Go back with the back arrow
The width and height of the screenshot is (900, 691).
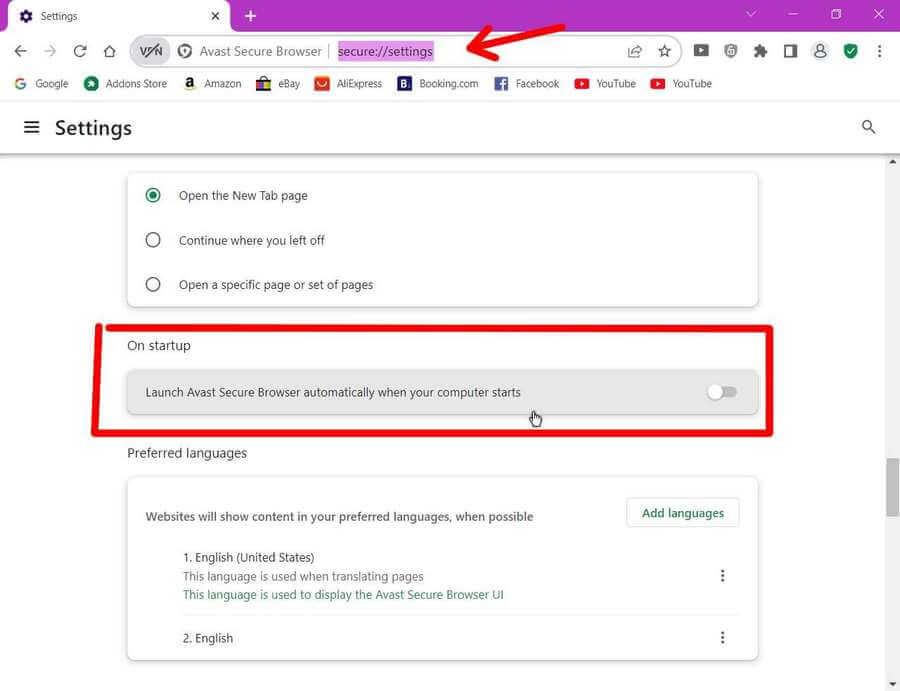tap(21, 51)
